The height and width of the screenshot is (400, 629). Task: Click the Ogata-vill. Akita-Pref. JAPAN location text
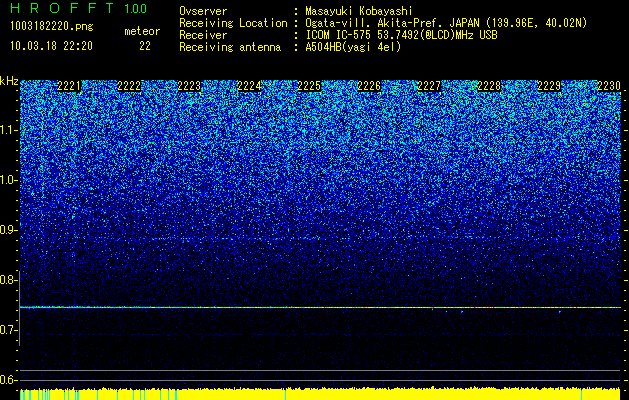(446, 24)
